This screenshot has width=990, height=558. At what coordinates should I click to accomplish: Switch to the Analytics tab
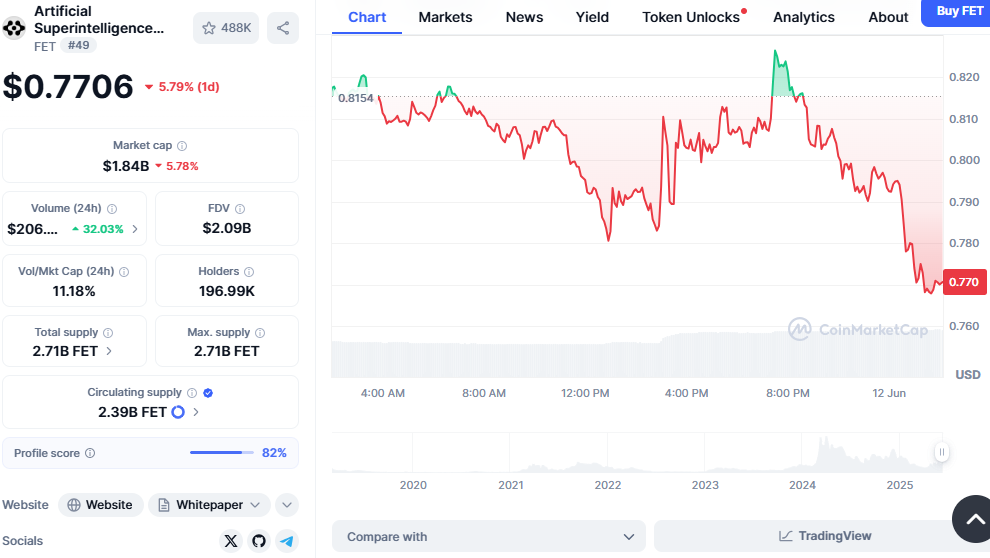coord(804,17)
